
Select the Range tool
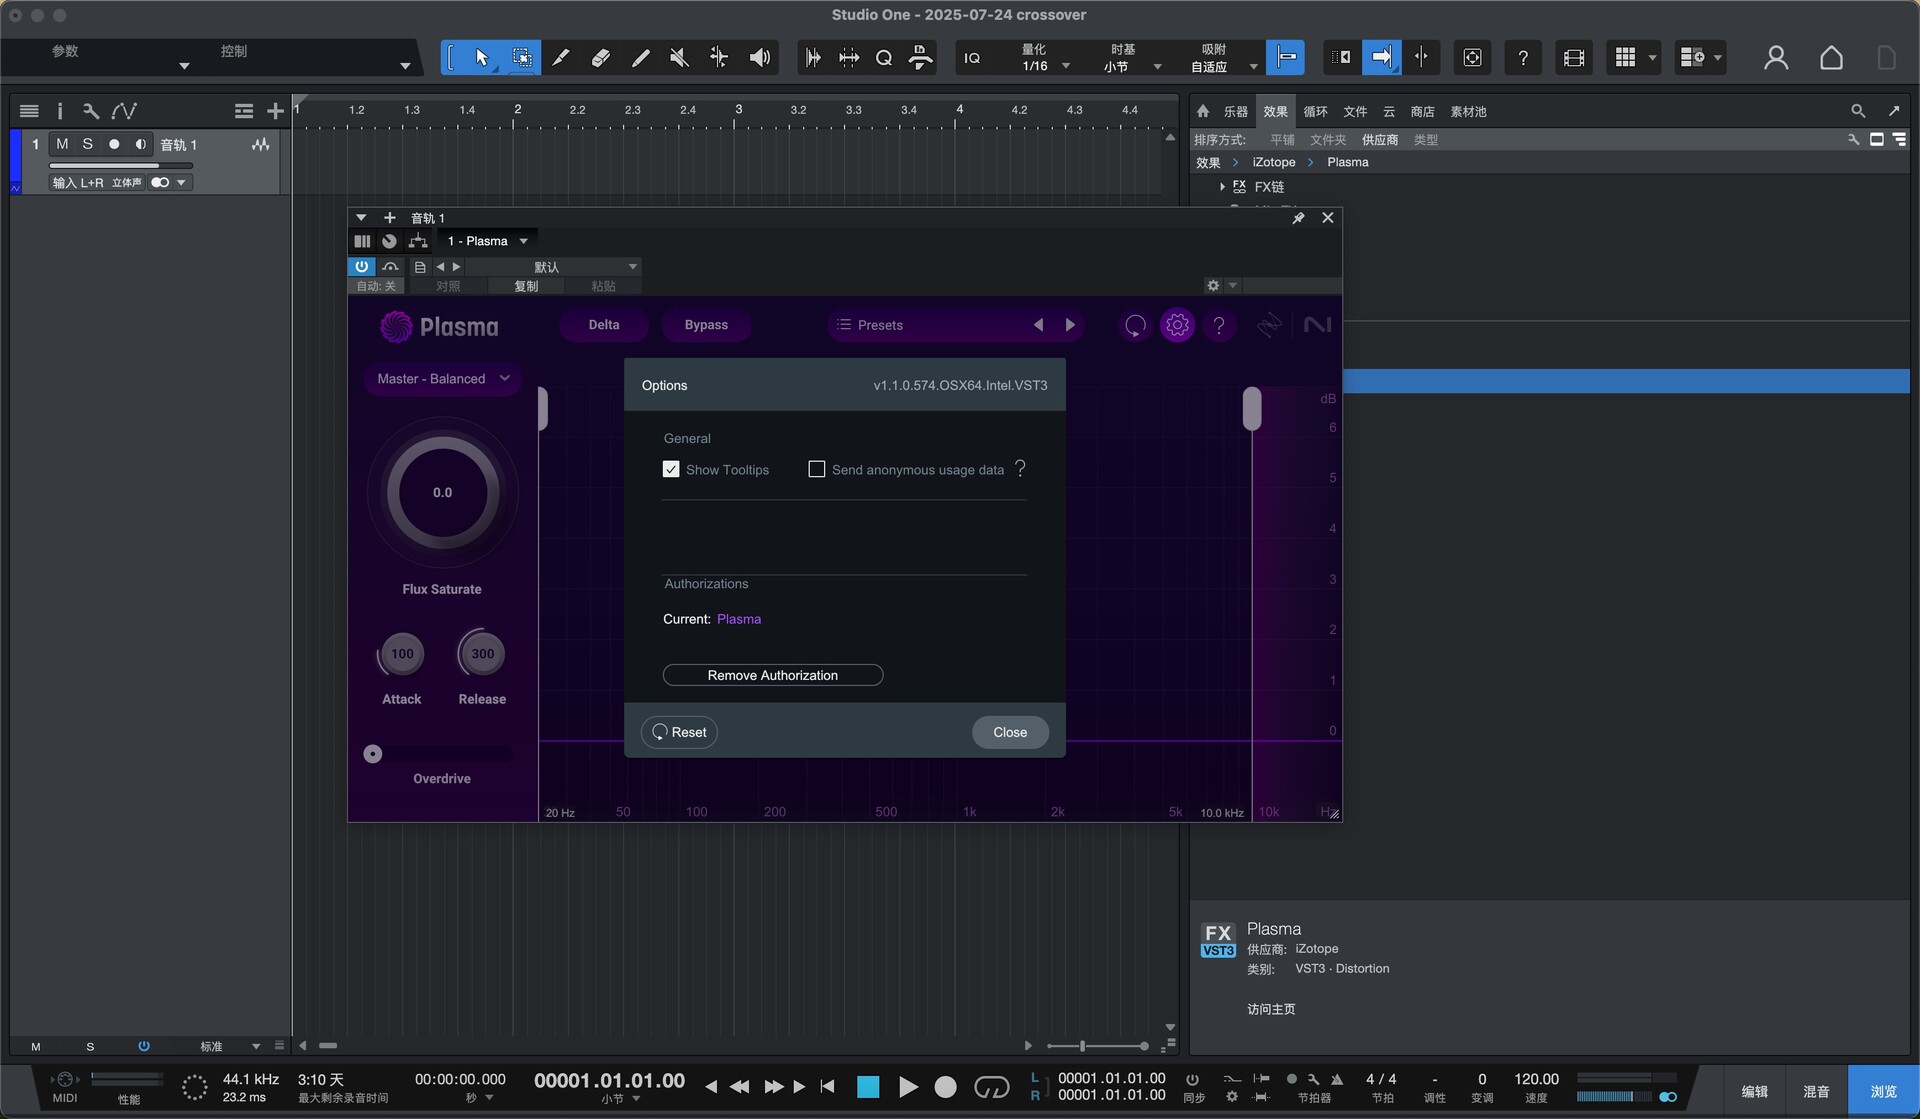pos(522,58)
